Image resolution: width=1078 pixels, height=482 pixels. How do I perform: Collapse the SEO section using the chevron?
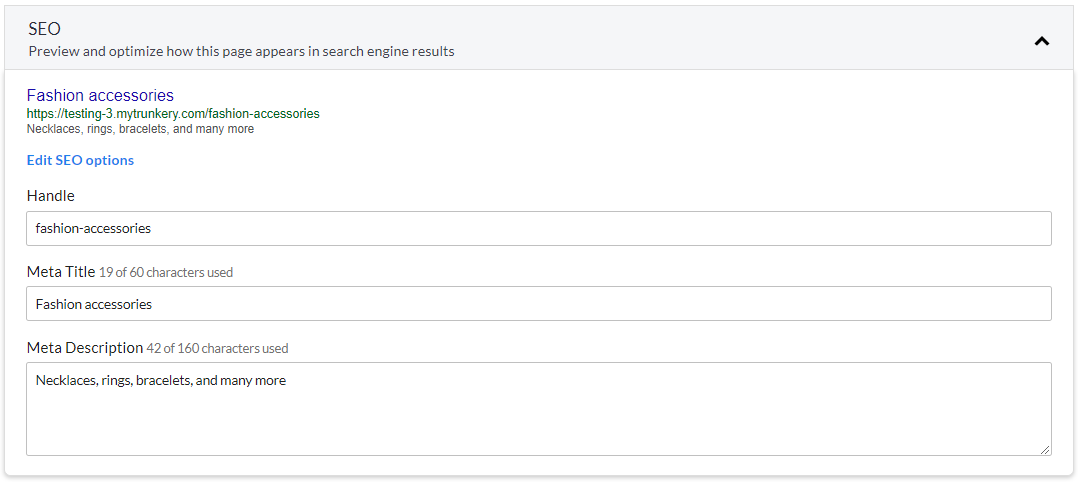point(1042,41)
